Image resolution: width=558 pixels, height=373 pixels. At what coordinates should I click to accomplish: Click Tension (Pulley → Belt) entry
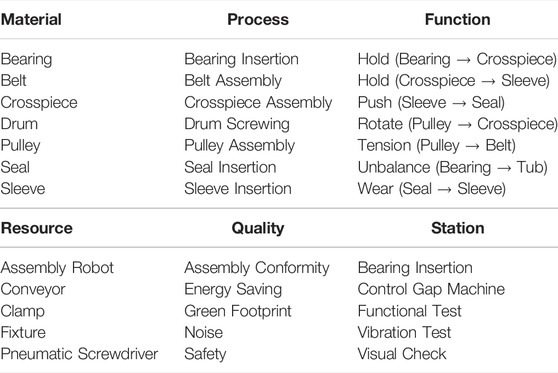point(437,146)
